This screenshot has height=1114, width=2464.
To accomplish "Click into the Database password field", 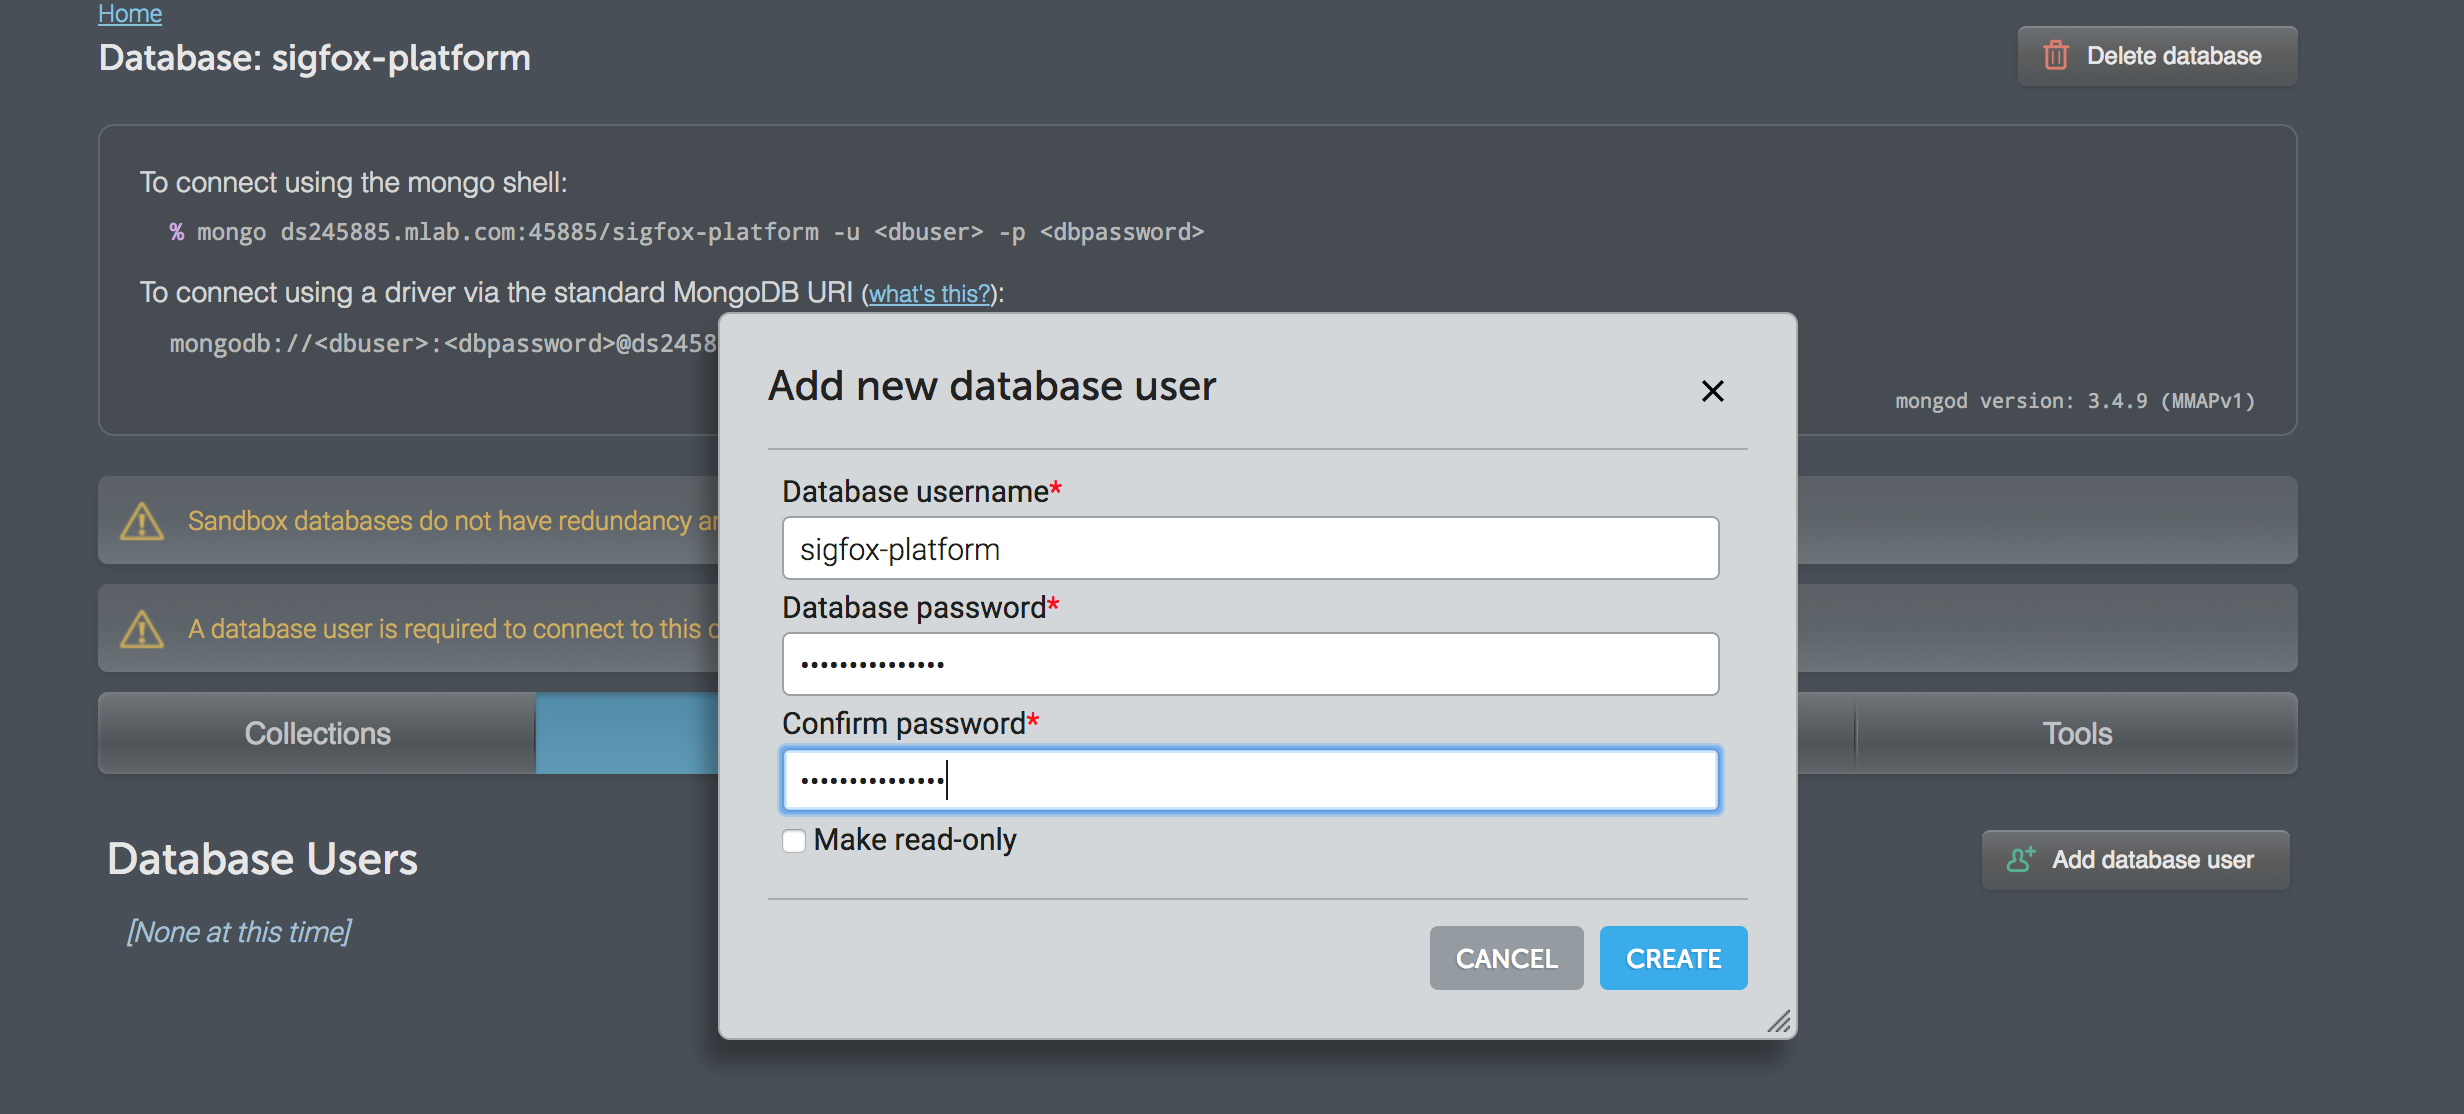I will [x=1250, y=665].
